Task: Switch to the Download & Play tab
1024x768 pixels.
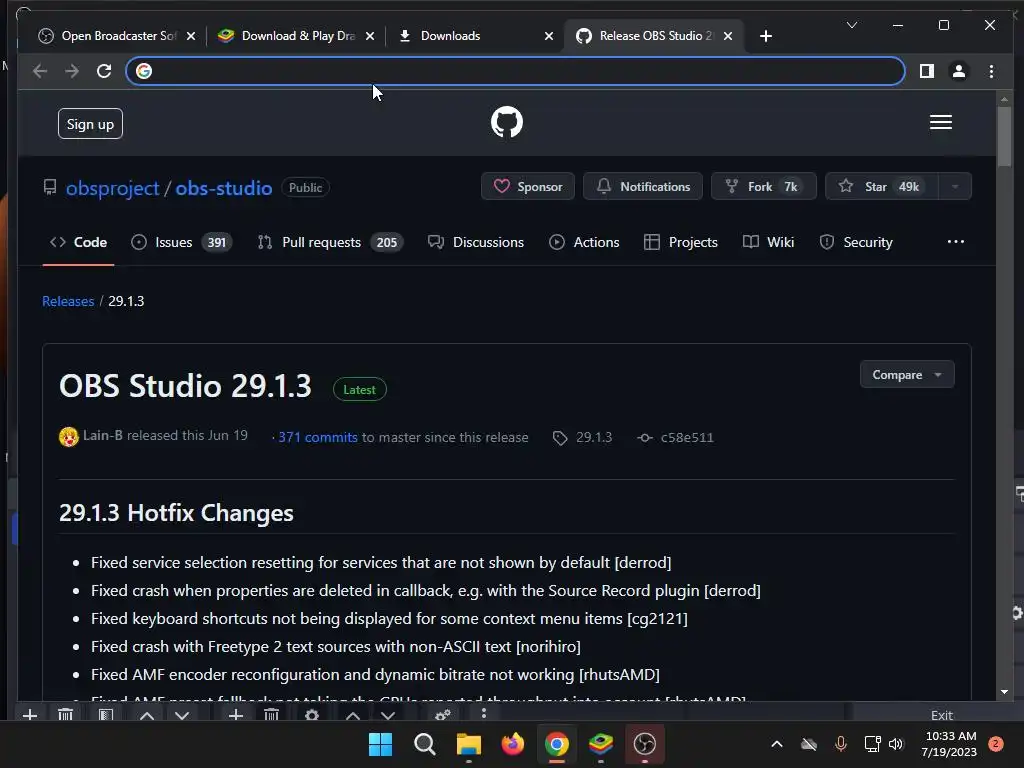Action: 297,36
